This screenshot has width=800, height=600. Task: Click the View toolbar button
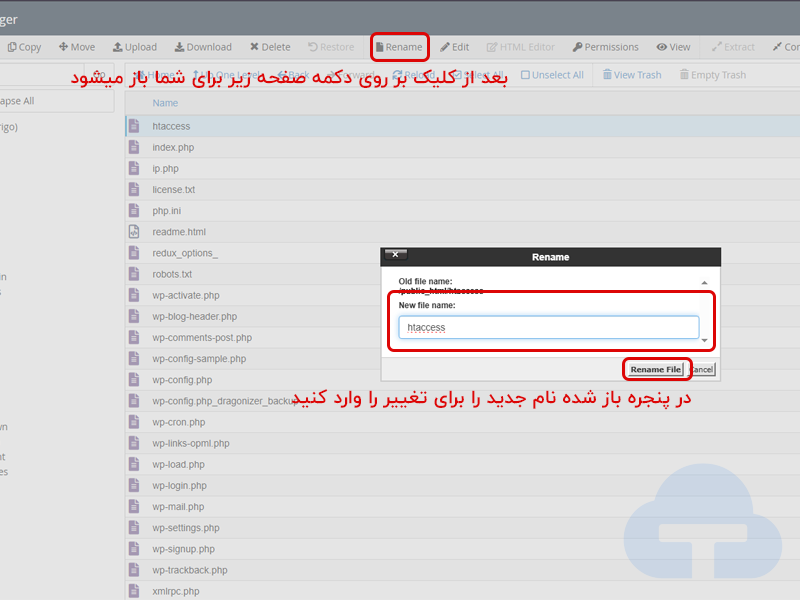pyautogui.click(x=673, y=47)
